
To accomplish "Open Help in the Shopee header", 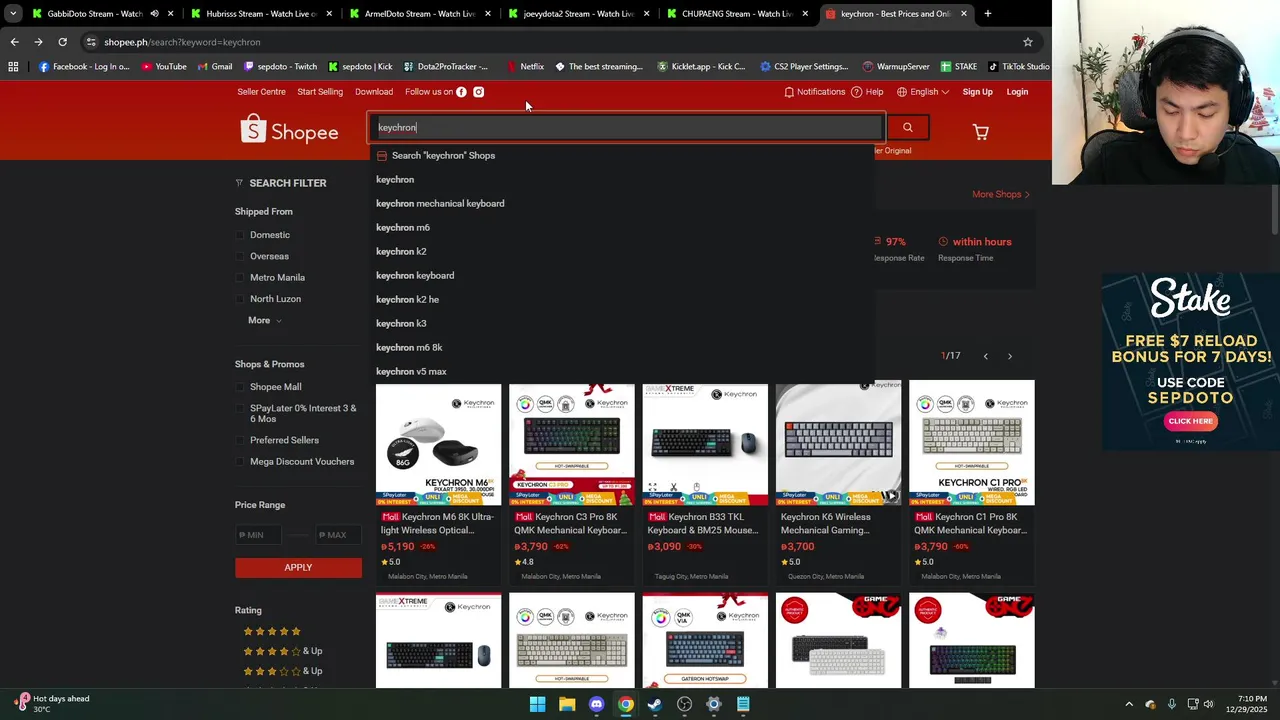I will (x=867, y=92).
